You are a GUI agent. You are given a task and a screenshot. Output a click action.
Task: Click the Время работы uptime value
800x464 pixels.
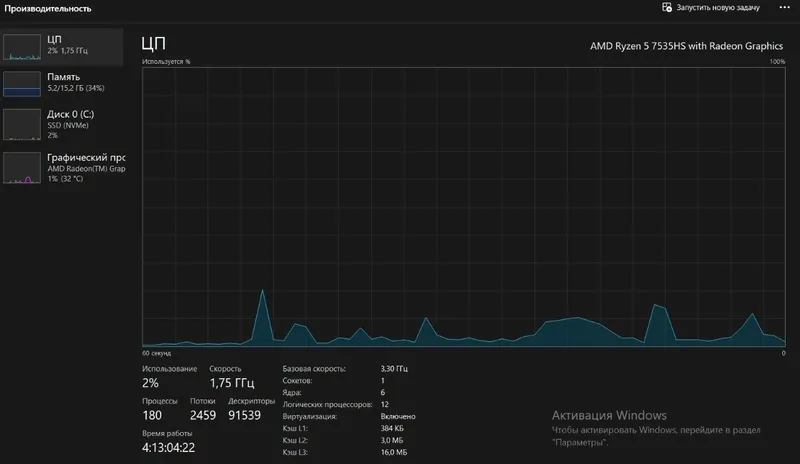click(x=168, y=448)
